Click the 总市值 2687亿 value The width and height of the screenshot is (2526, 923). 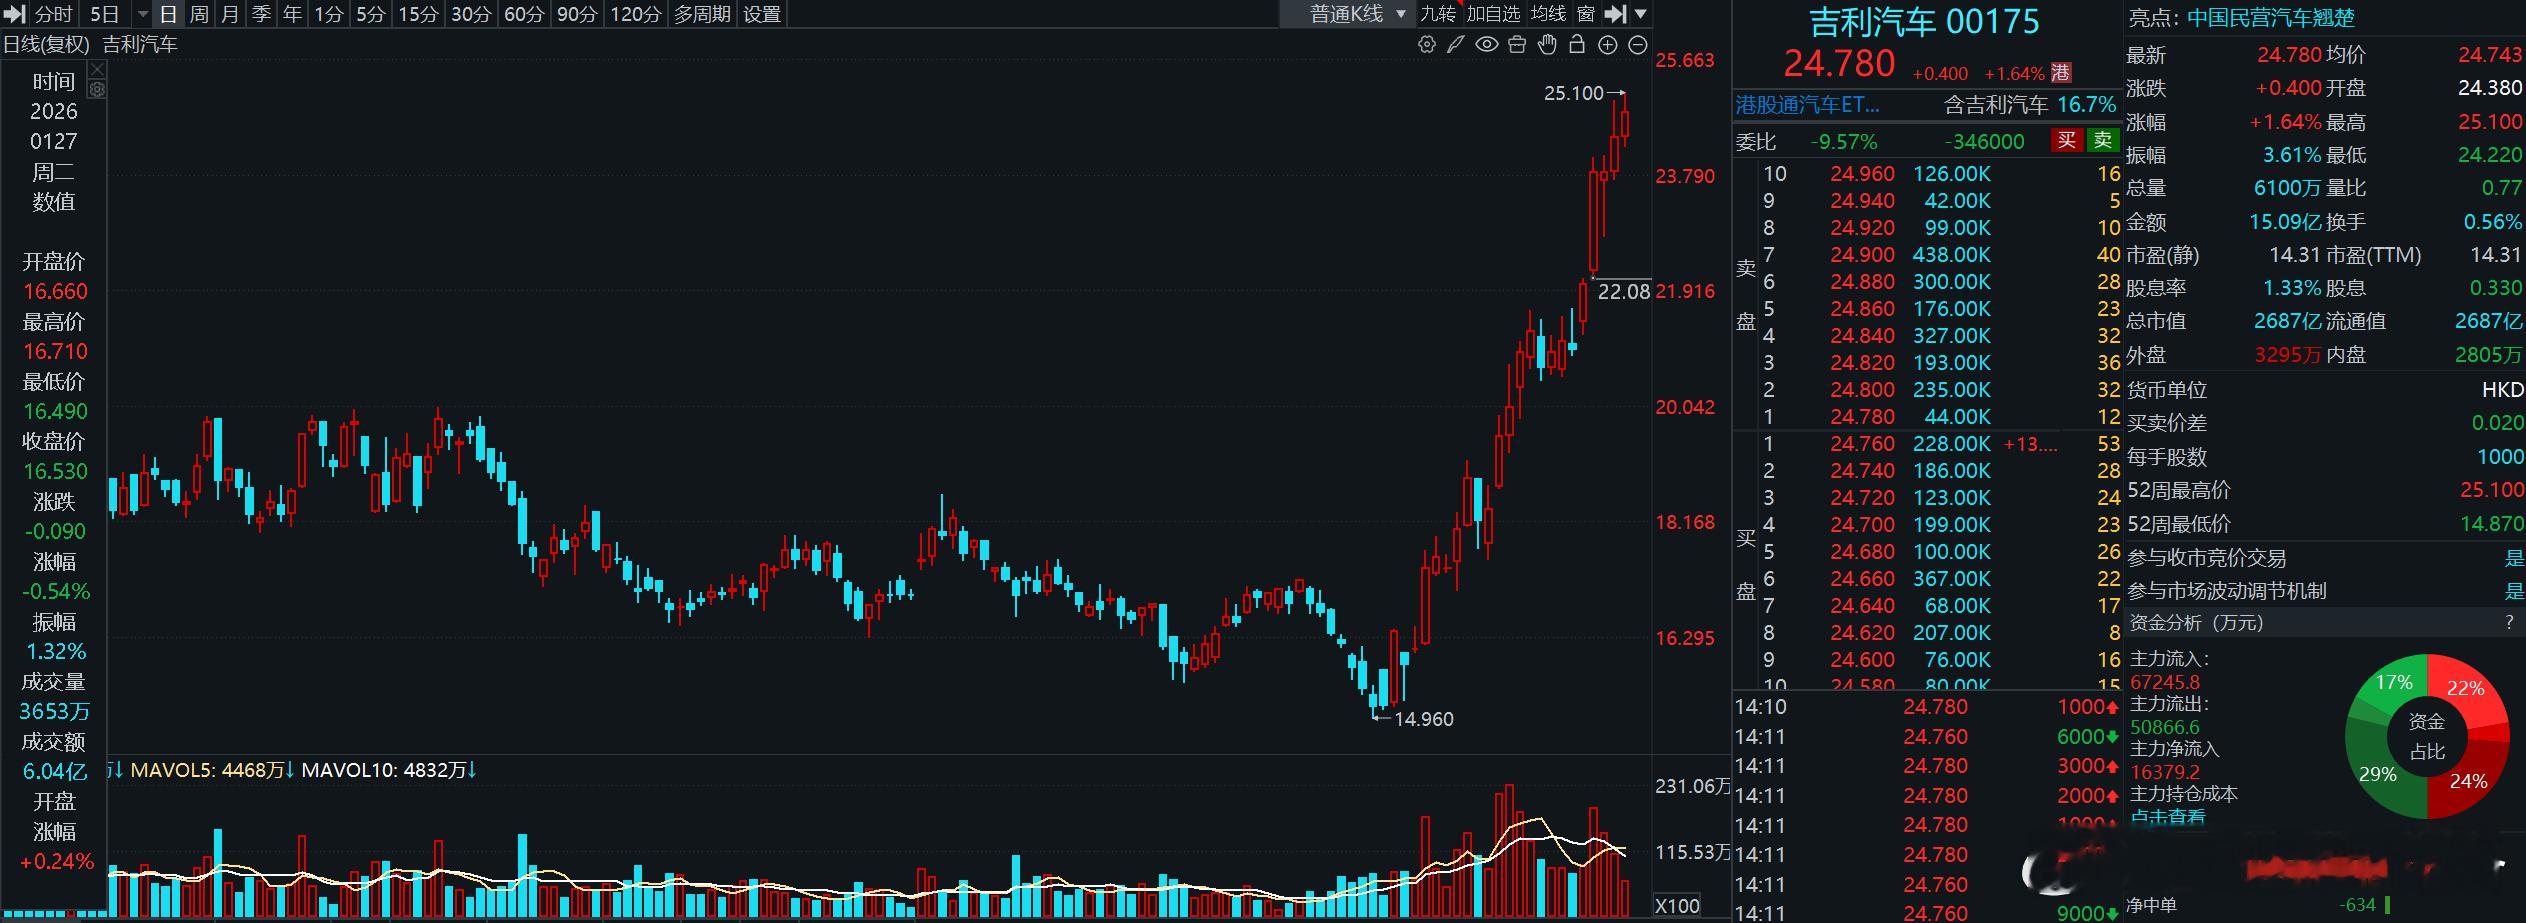pos(2287,321)
